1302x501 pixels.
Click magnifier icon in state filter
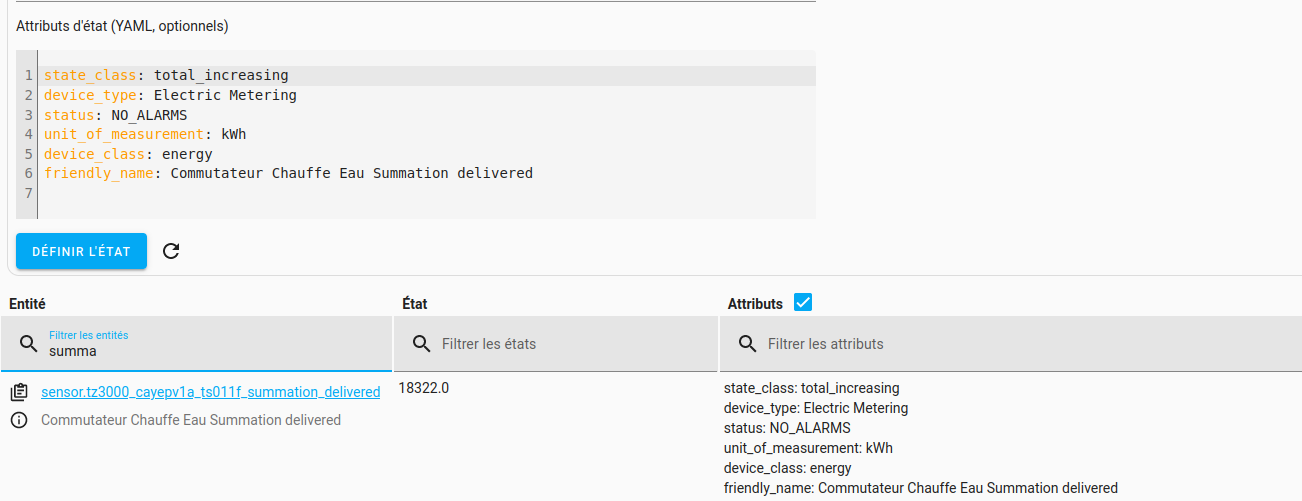(x=421, y=344)
